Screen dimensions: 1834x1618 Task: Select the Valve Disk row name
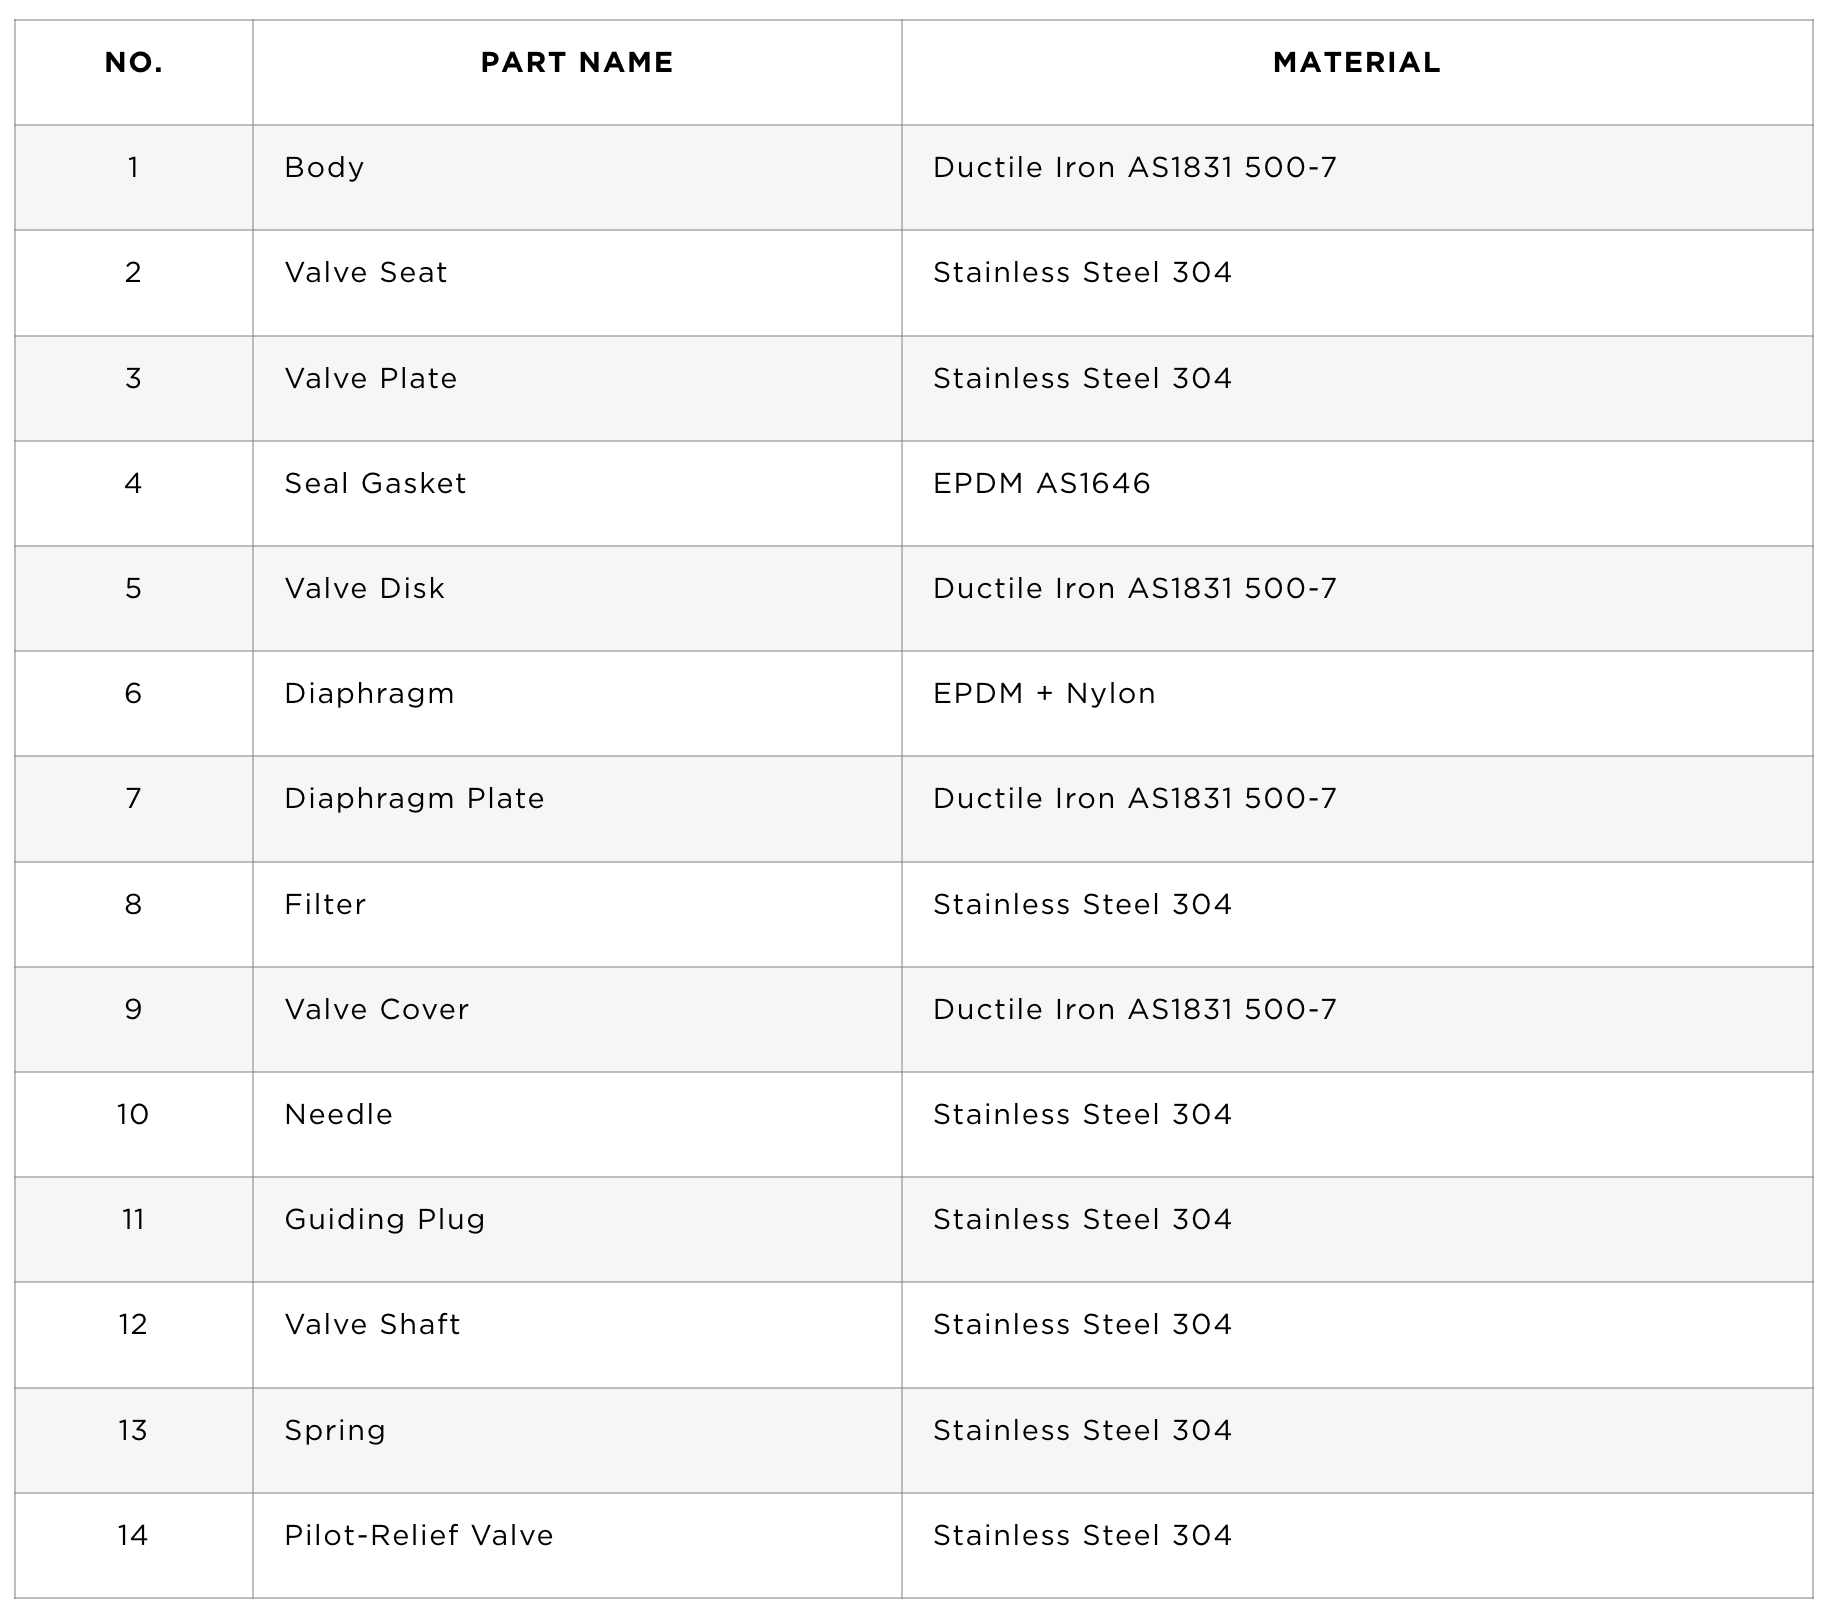[x=364, y=589]
